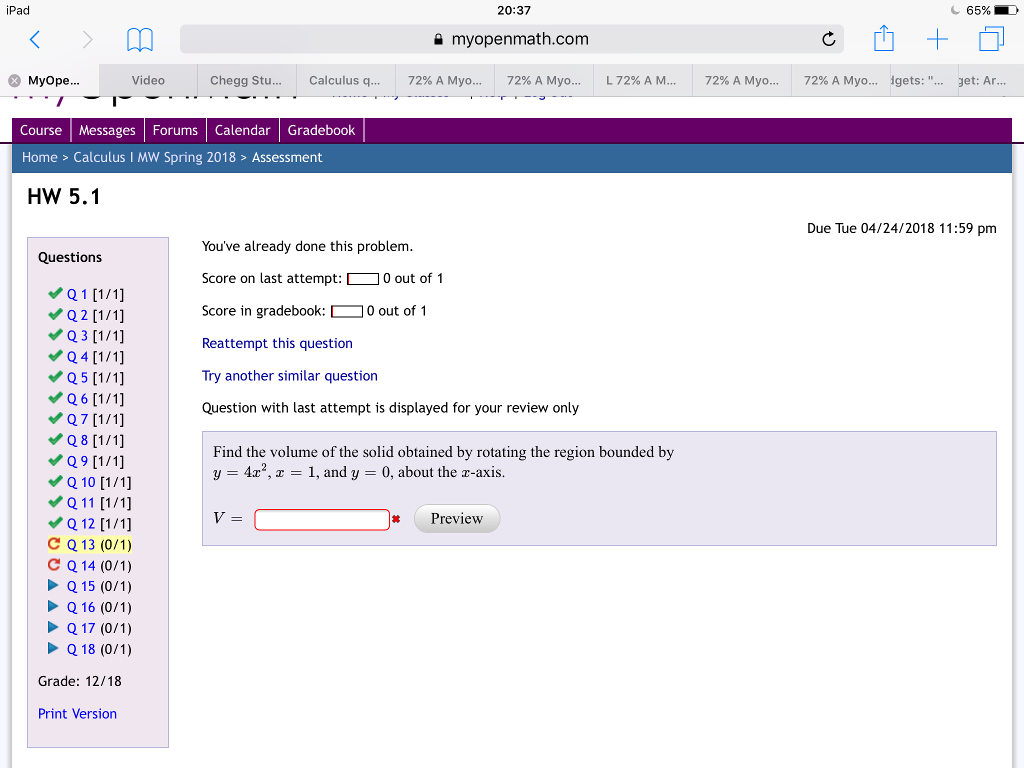Open the bookmarks sidebar in Safari
The height and width of the screenshot is (768, 1024).
click(139, 39)
